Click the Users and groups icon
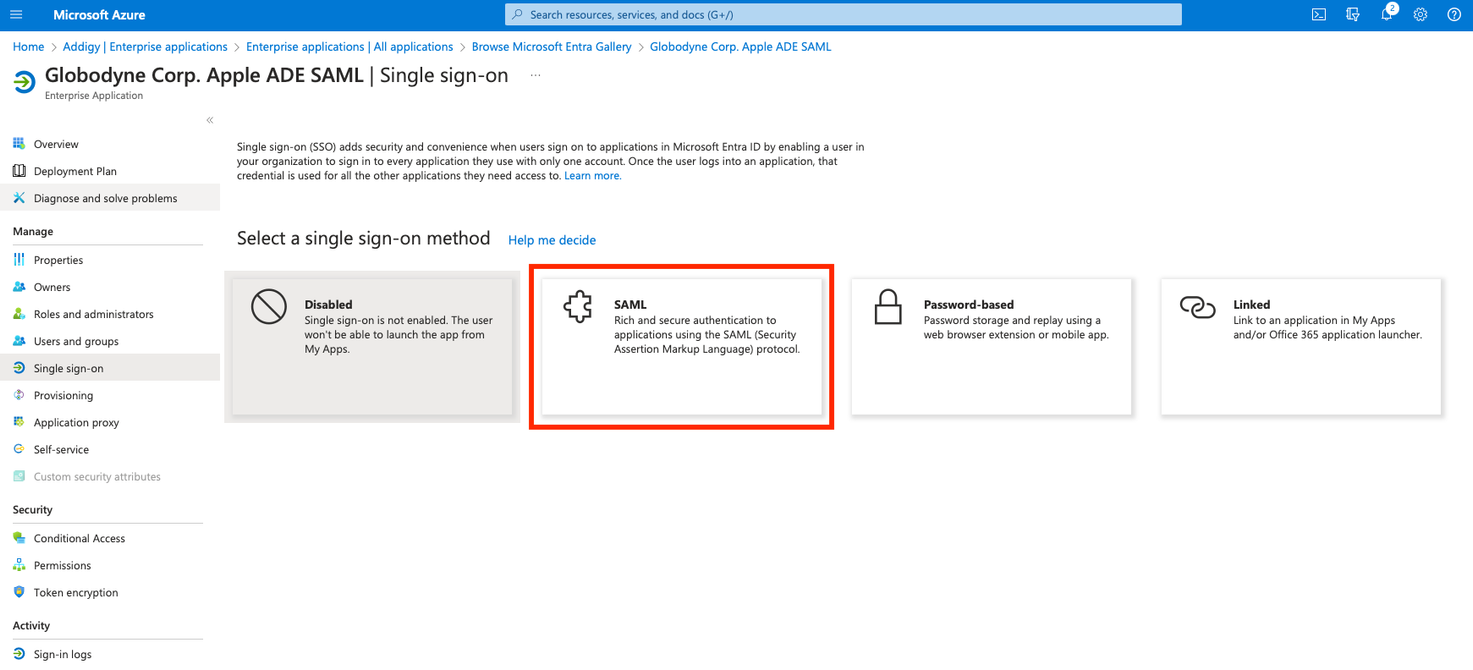 [19, 341]
